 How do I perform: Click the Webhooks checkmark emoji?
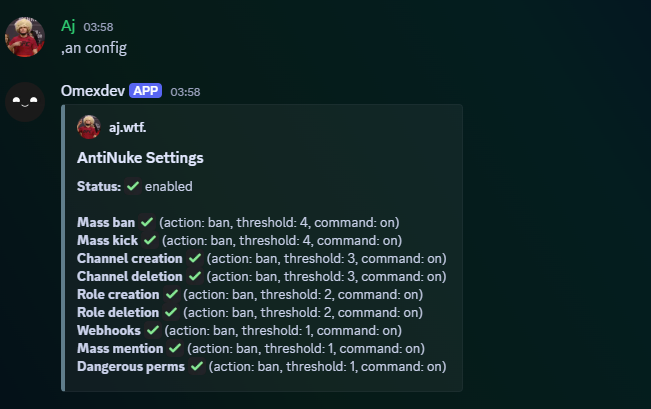(153, 330)
